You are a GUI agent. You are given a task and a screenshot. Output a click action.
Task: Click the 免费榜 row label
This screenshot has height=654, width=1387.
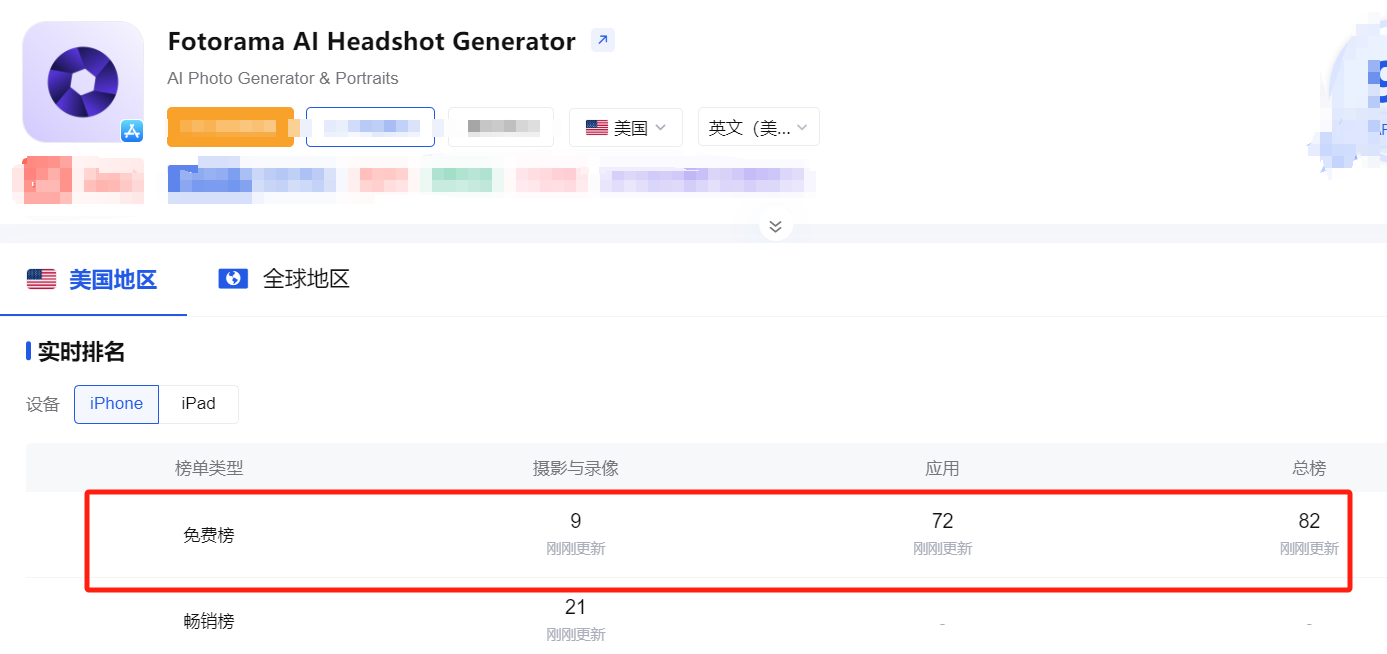tap(209, 535)
